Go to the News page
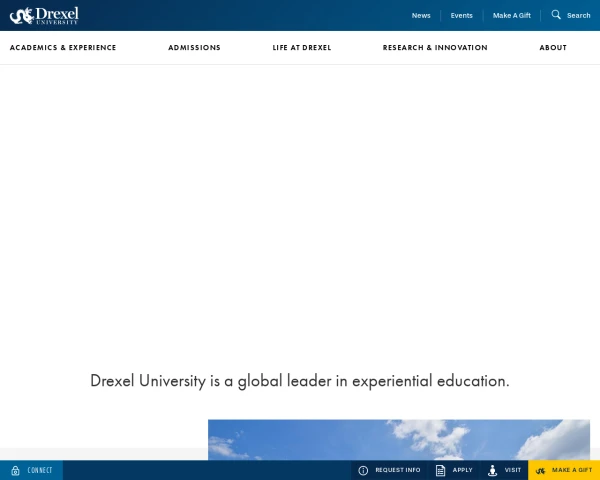 (421, 15)
